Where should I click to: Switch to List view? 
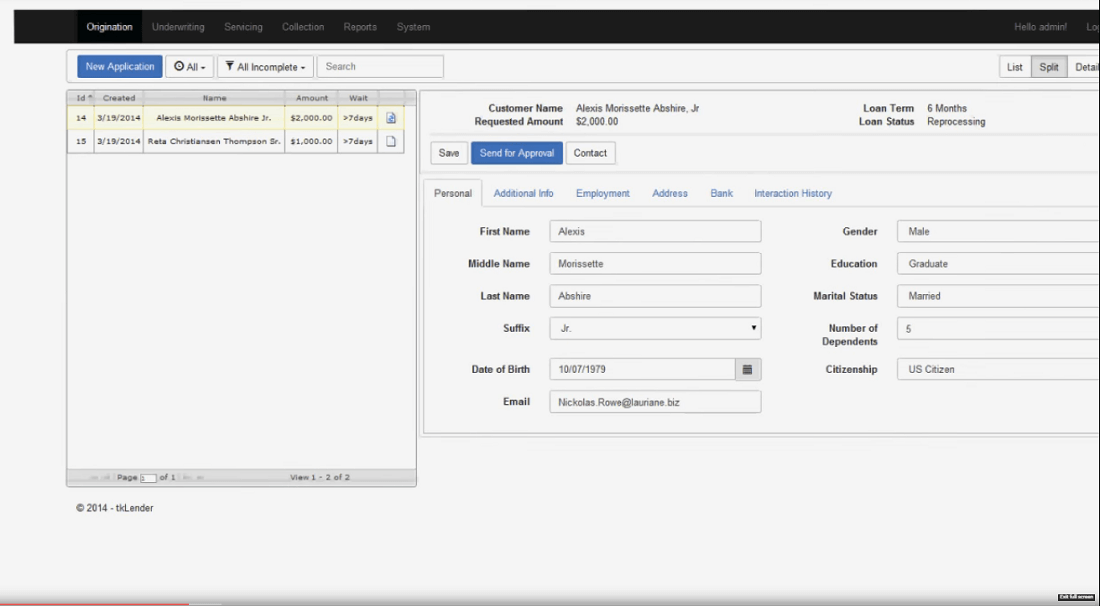(1014, 67)
